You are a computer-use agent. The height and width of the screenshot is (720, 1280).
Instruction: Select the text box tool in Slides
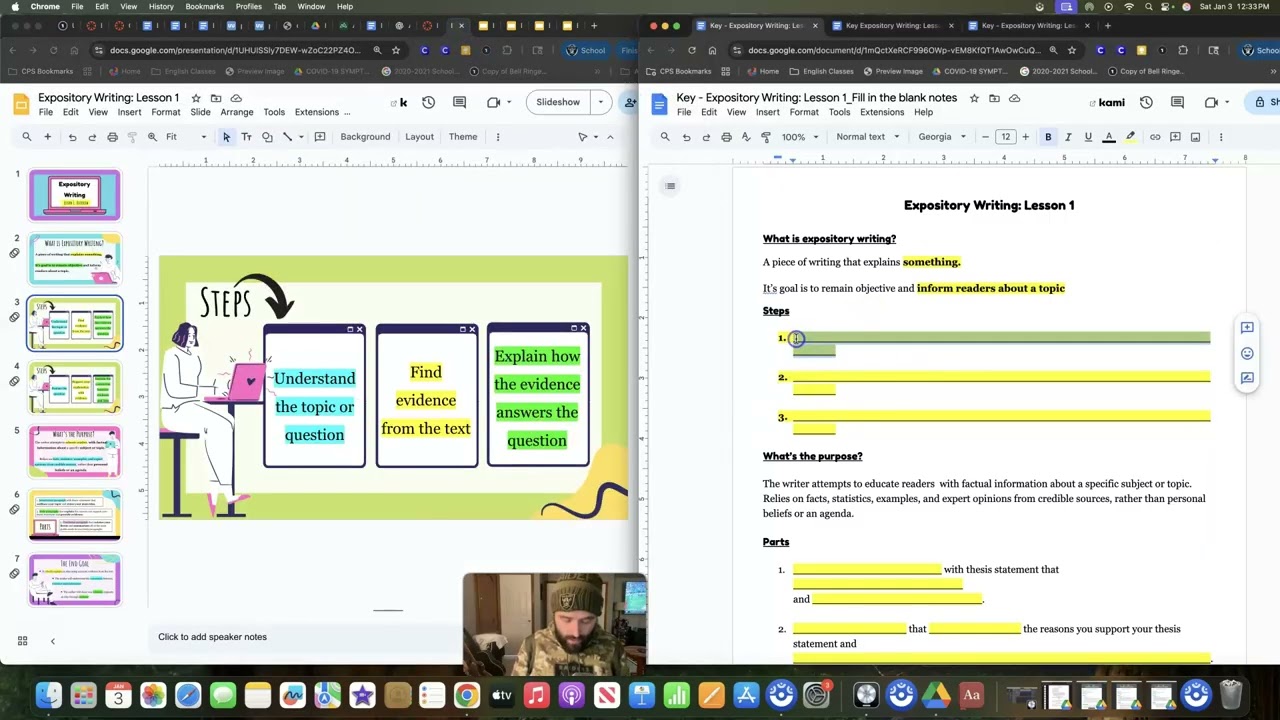point(246,137)
